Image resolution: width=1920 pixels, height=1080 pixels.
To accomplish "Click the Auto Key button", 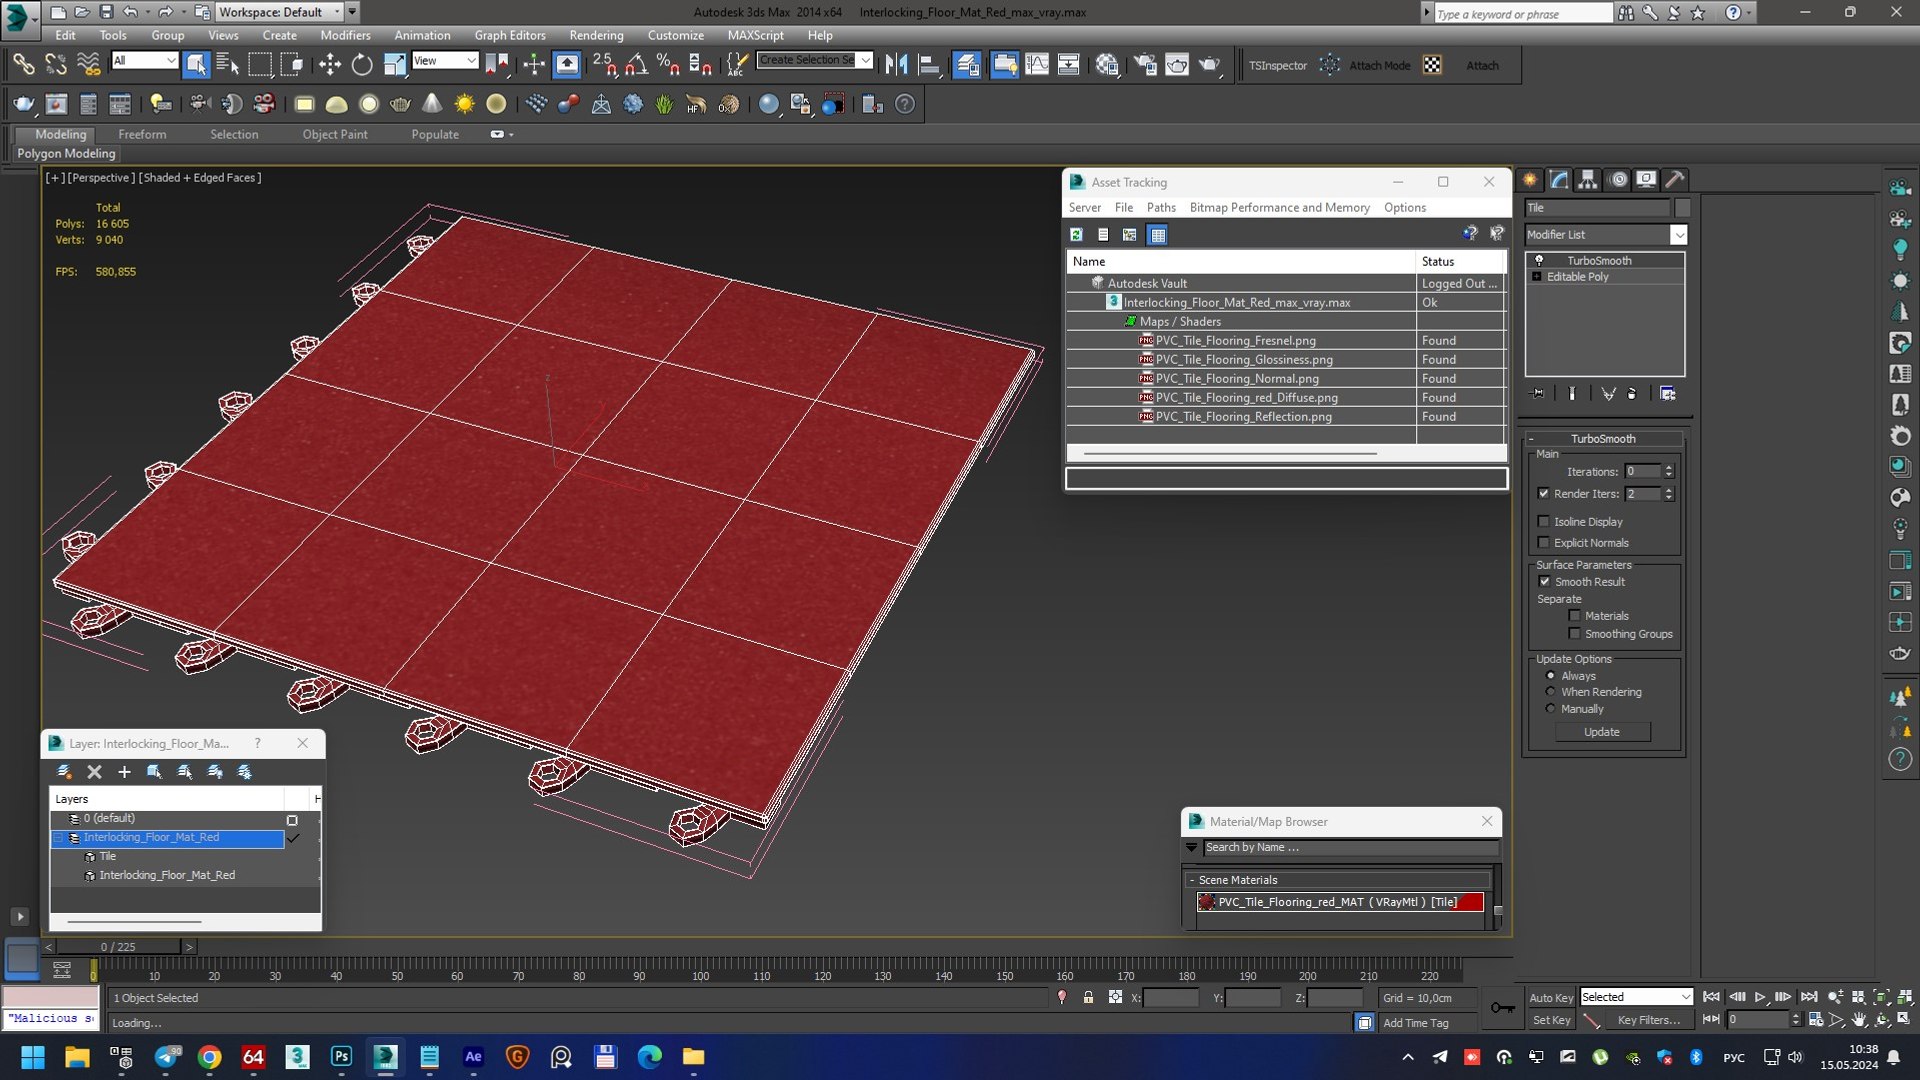I will (1551, 998).
